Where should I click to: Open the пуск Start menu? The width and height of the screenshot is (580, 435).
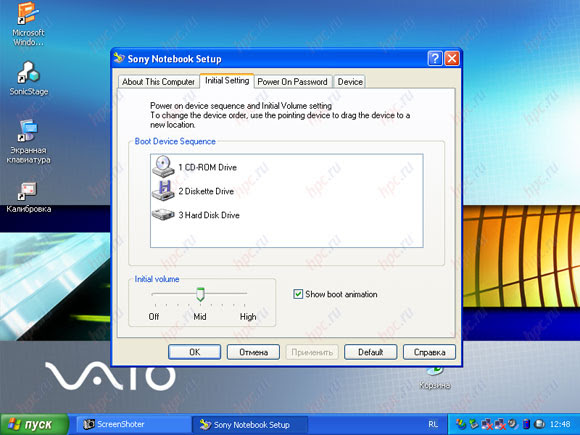click(x=34, y=424)
